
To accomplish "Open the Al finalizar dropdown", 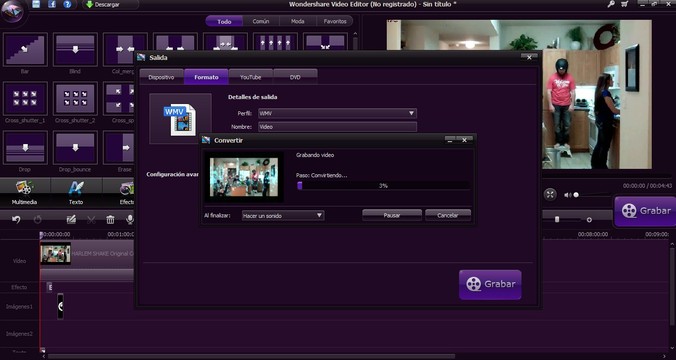I will 283,216.
